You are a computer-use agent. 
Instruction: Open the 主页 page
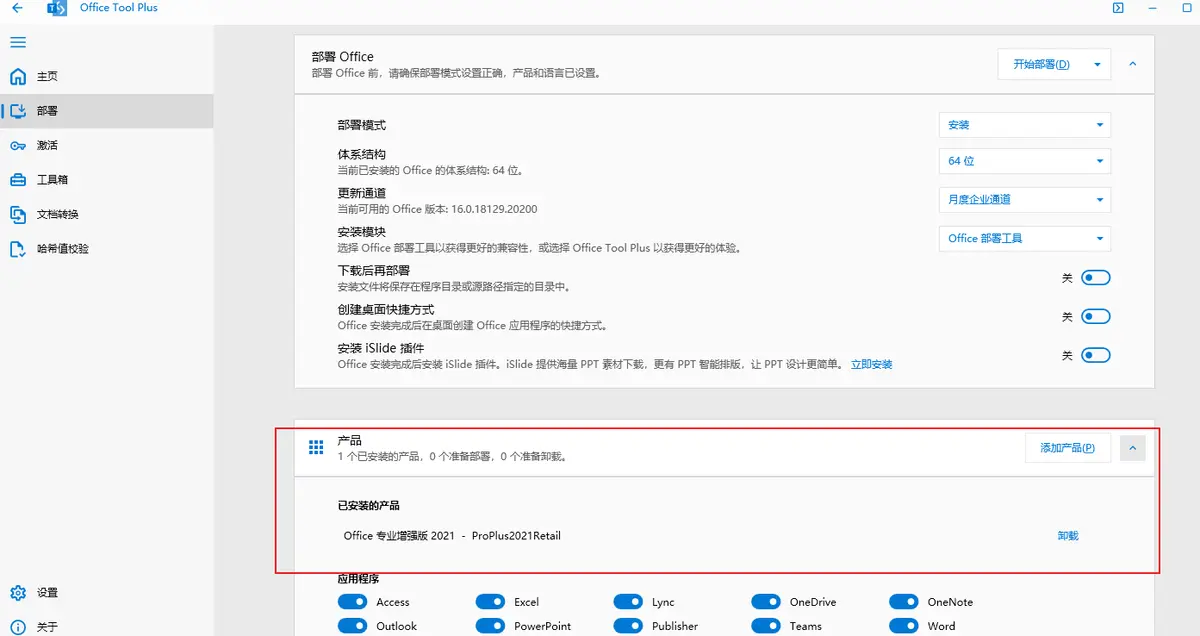pyautogui.click(x=107, y=77)
